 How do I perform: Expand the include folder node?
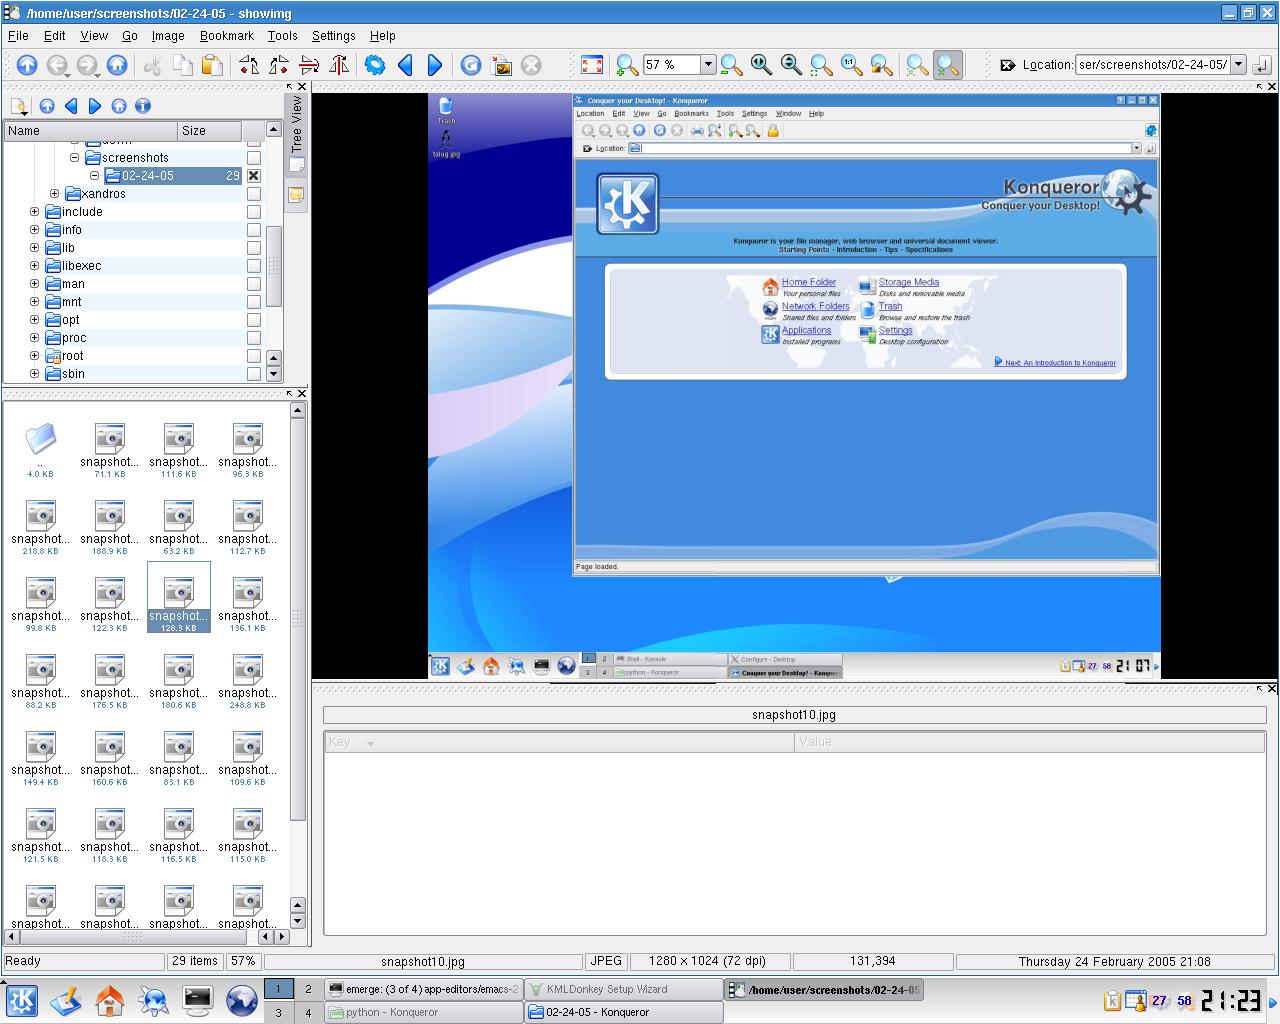point(34,212)
